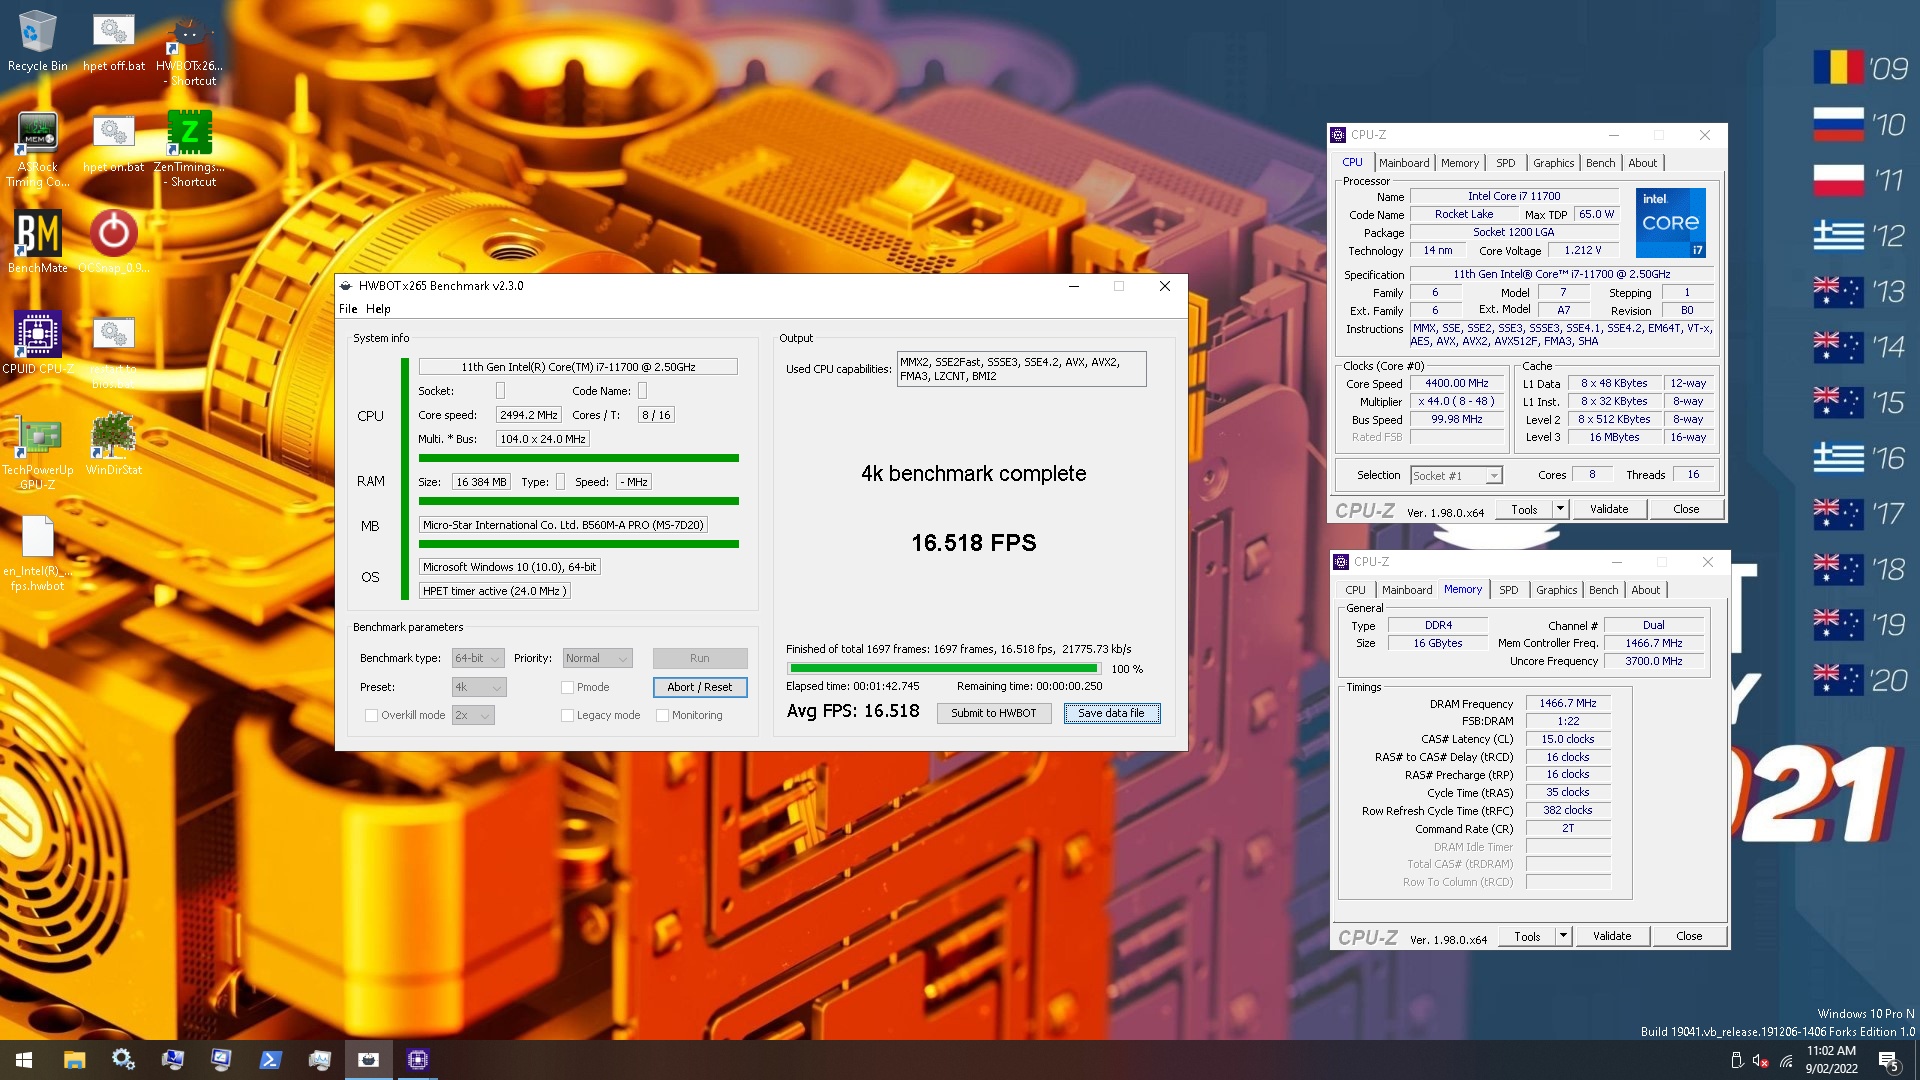Click the DRAM Frequency 1466.7 MHz value

(x=1567, y=704)
